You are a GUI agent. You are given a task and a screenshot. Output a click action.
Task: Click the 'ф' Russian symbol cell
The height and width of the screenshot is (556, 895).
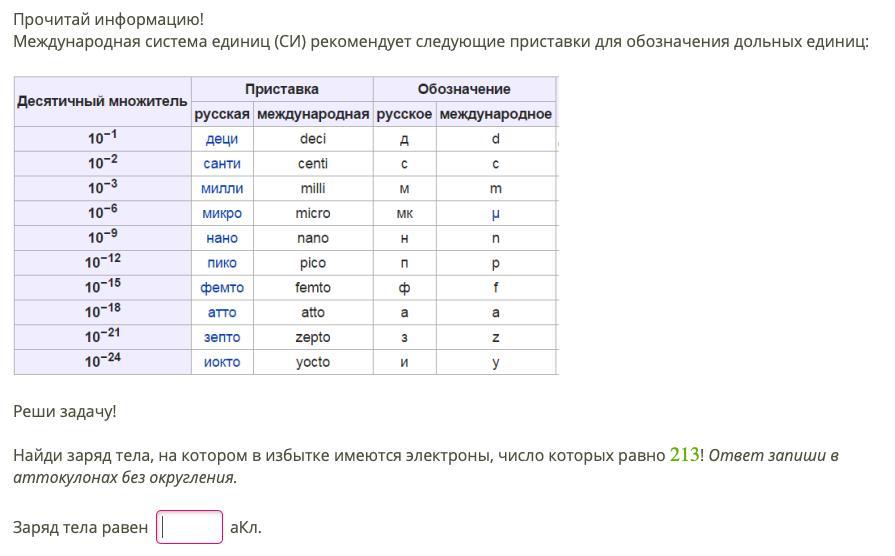click(x=404, y=288)
